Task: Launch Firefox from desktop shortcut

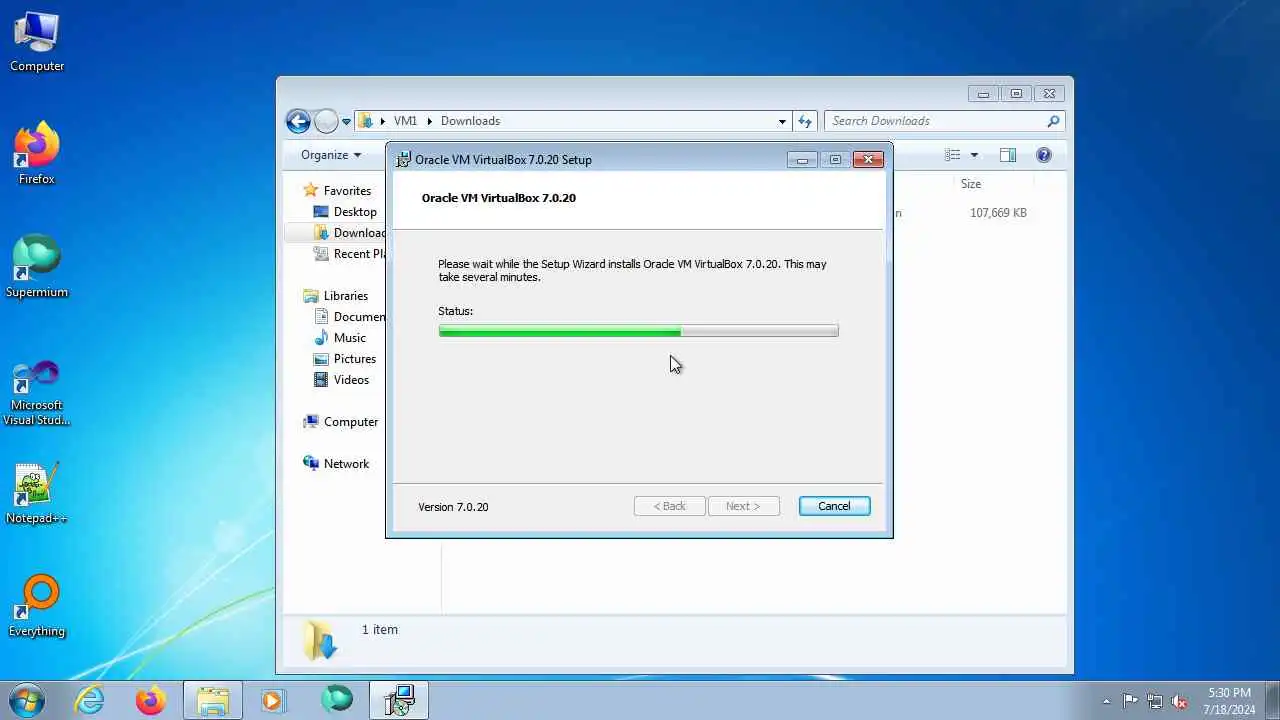Action: click(x=37, y=154)
